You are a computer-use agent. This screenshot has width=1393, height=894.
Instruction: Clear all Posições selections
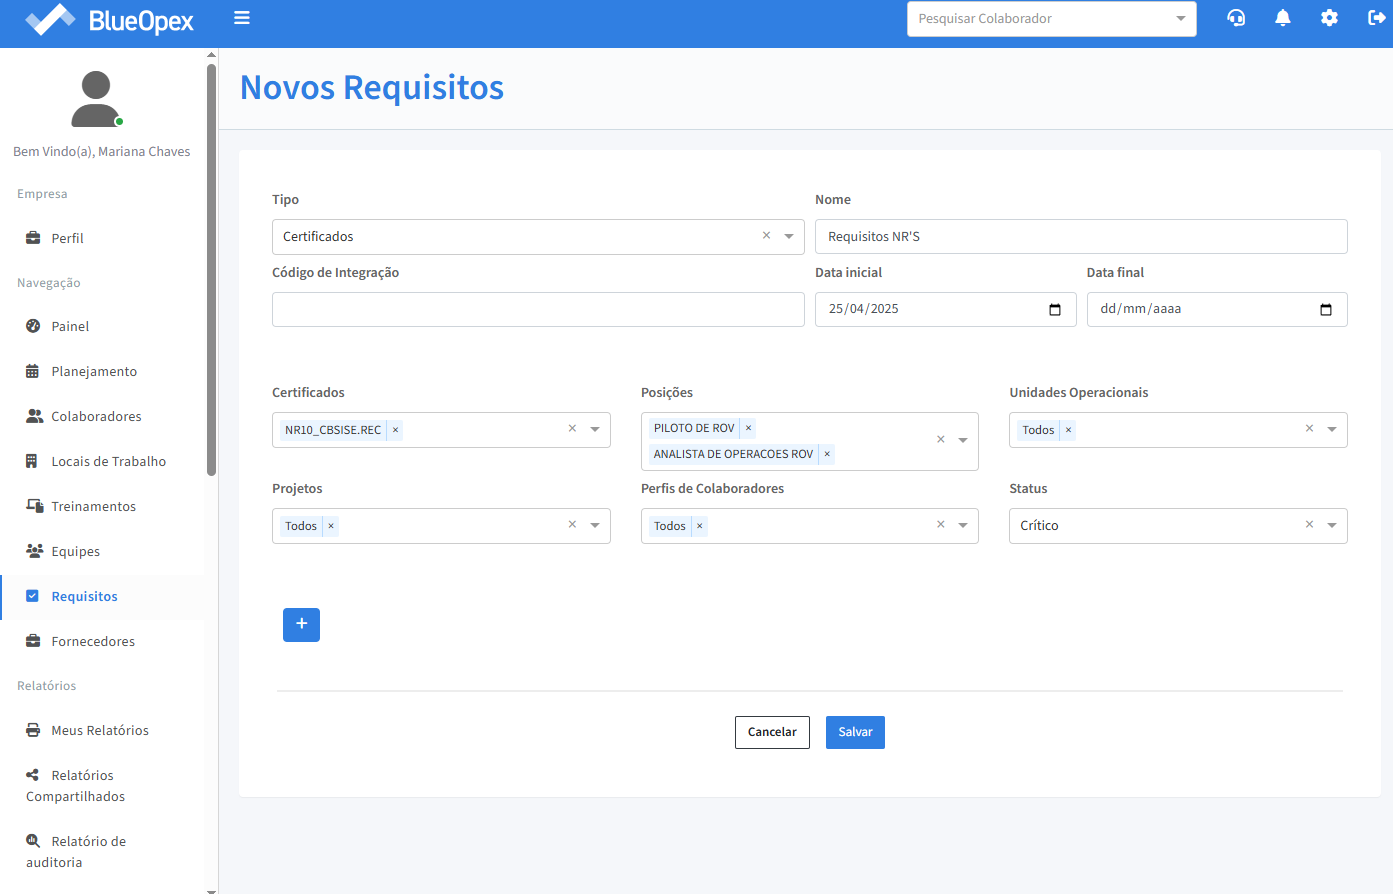pos(940,440)
